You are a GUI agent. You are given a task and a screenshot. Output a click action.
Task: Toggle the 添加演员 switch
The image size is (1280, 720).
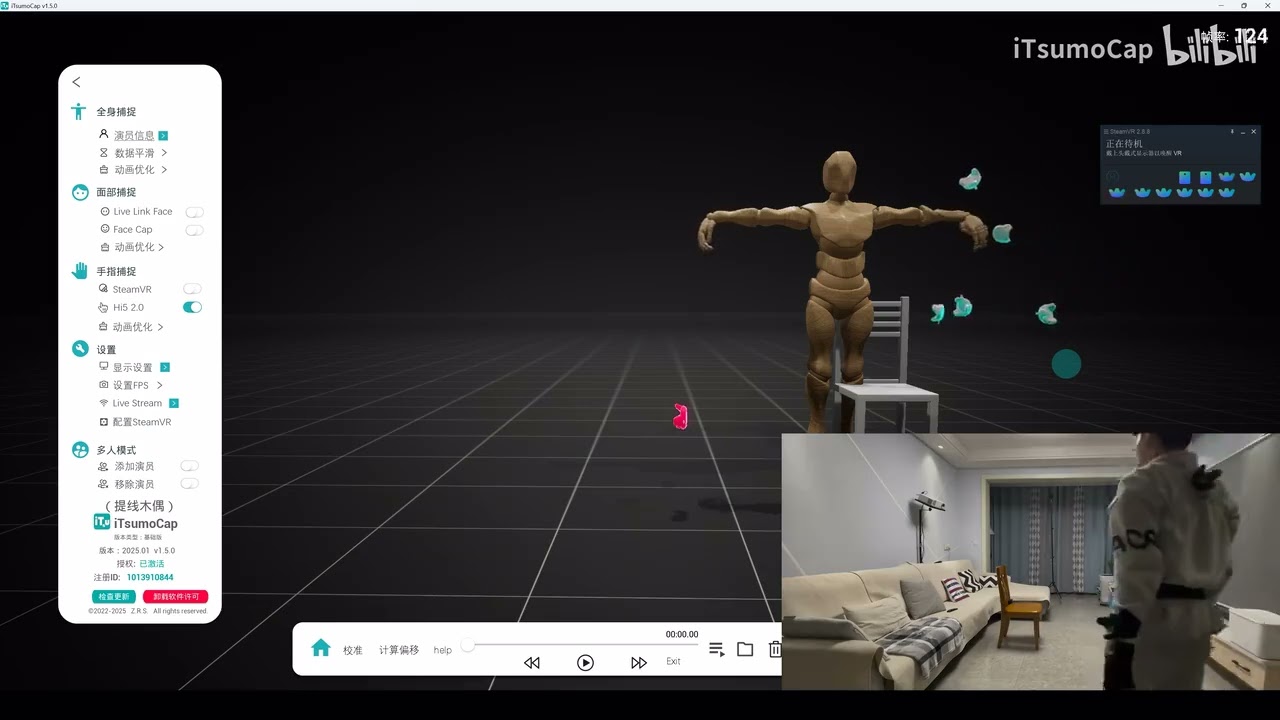click(x=189, y=466)
